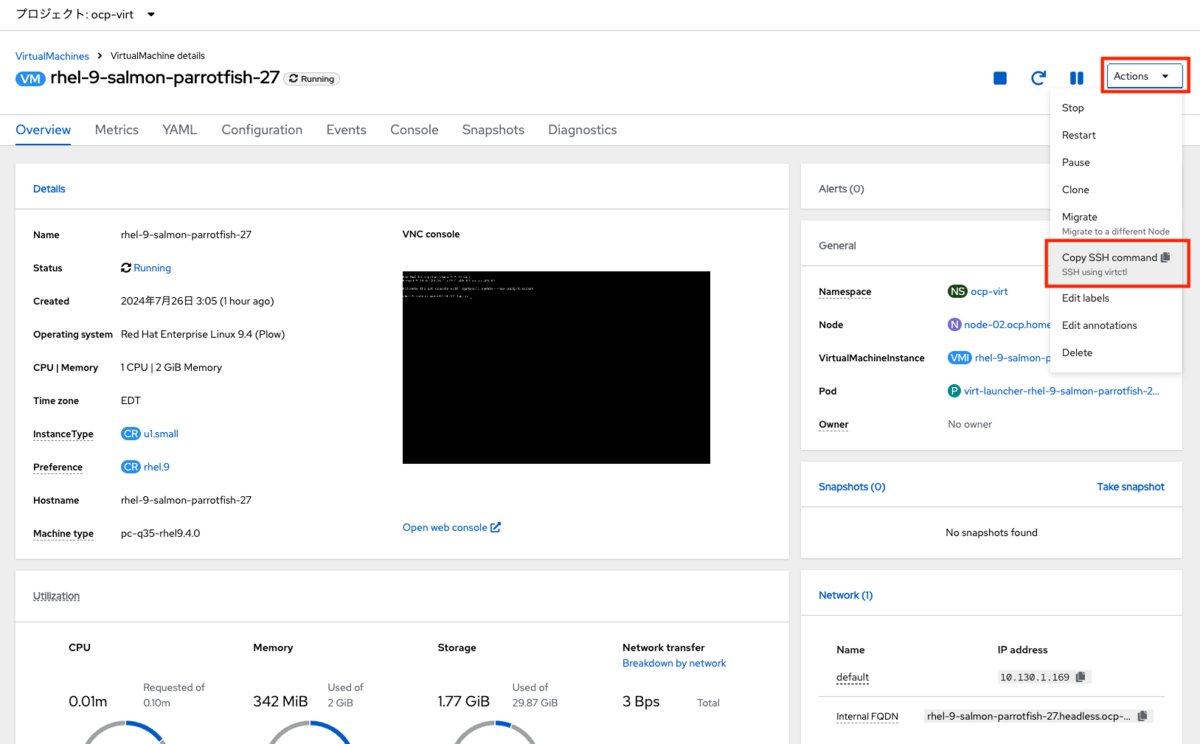
Task: Go to the Events tab
Action: point(346,130)
